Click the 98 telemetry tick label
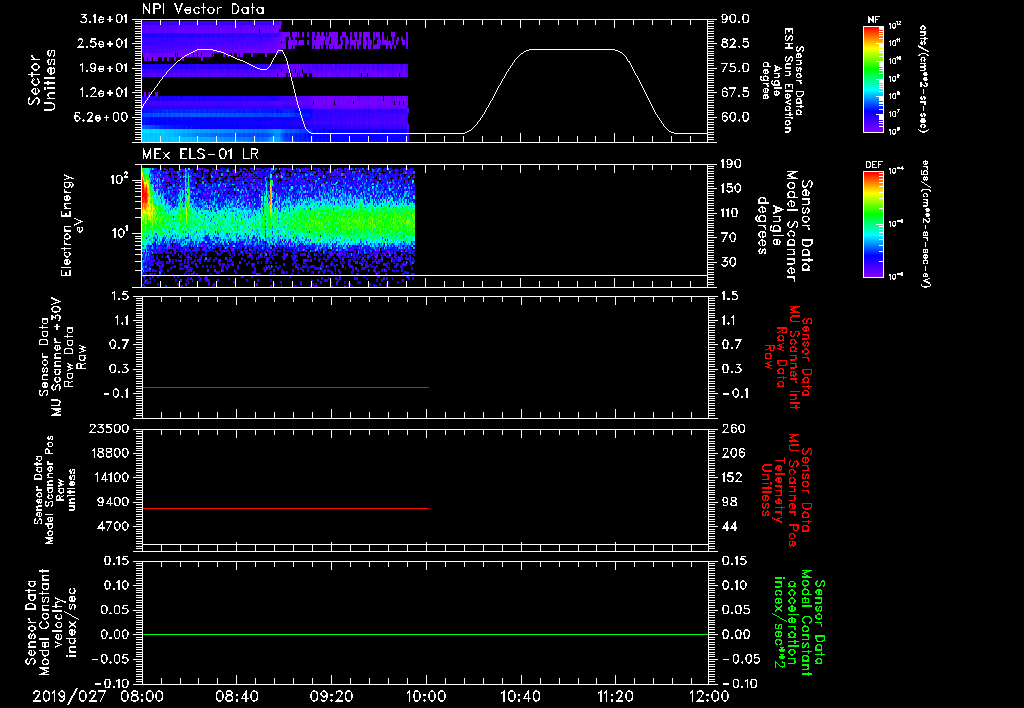This screenshot has width=1024, height=708. [729, 502]
